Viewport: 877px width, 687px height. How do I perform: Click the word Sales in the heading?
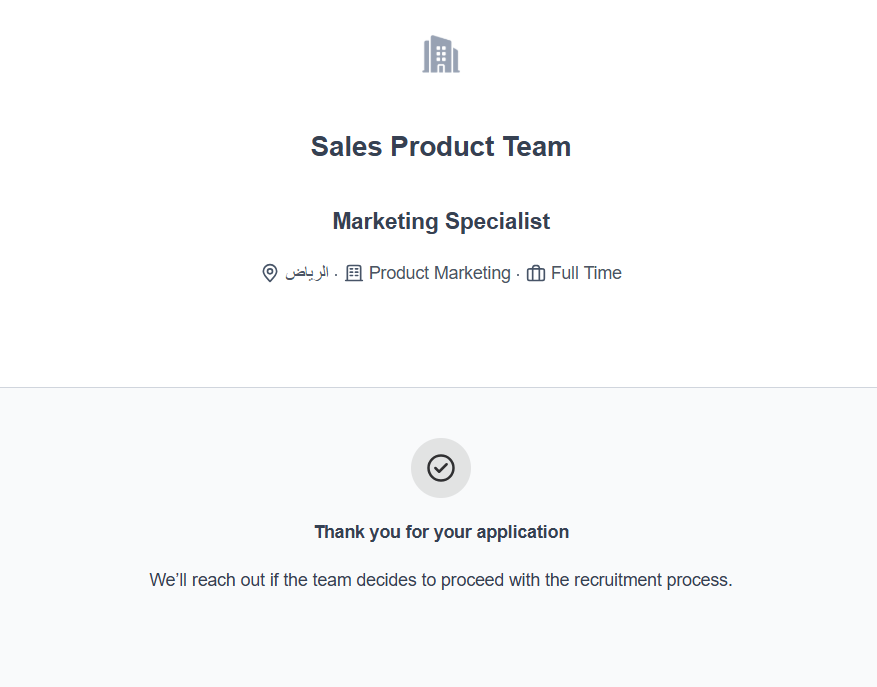346,147
